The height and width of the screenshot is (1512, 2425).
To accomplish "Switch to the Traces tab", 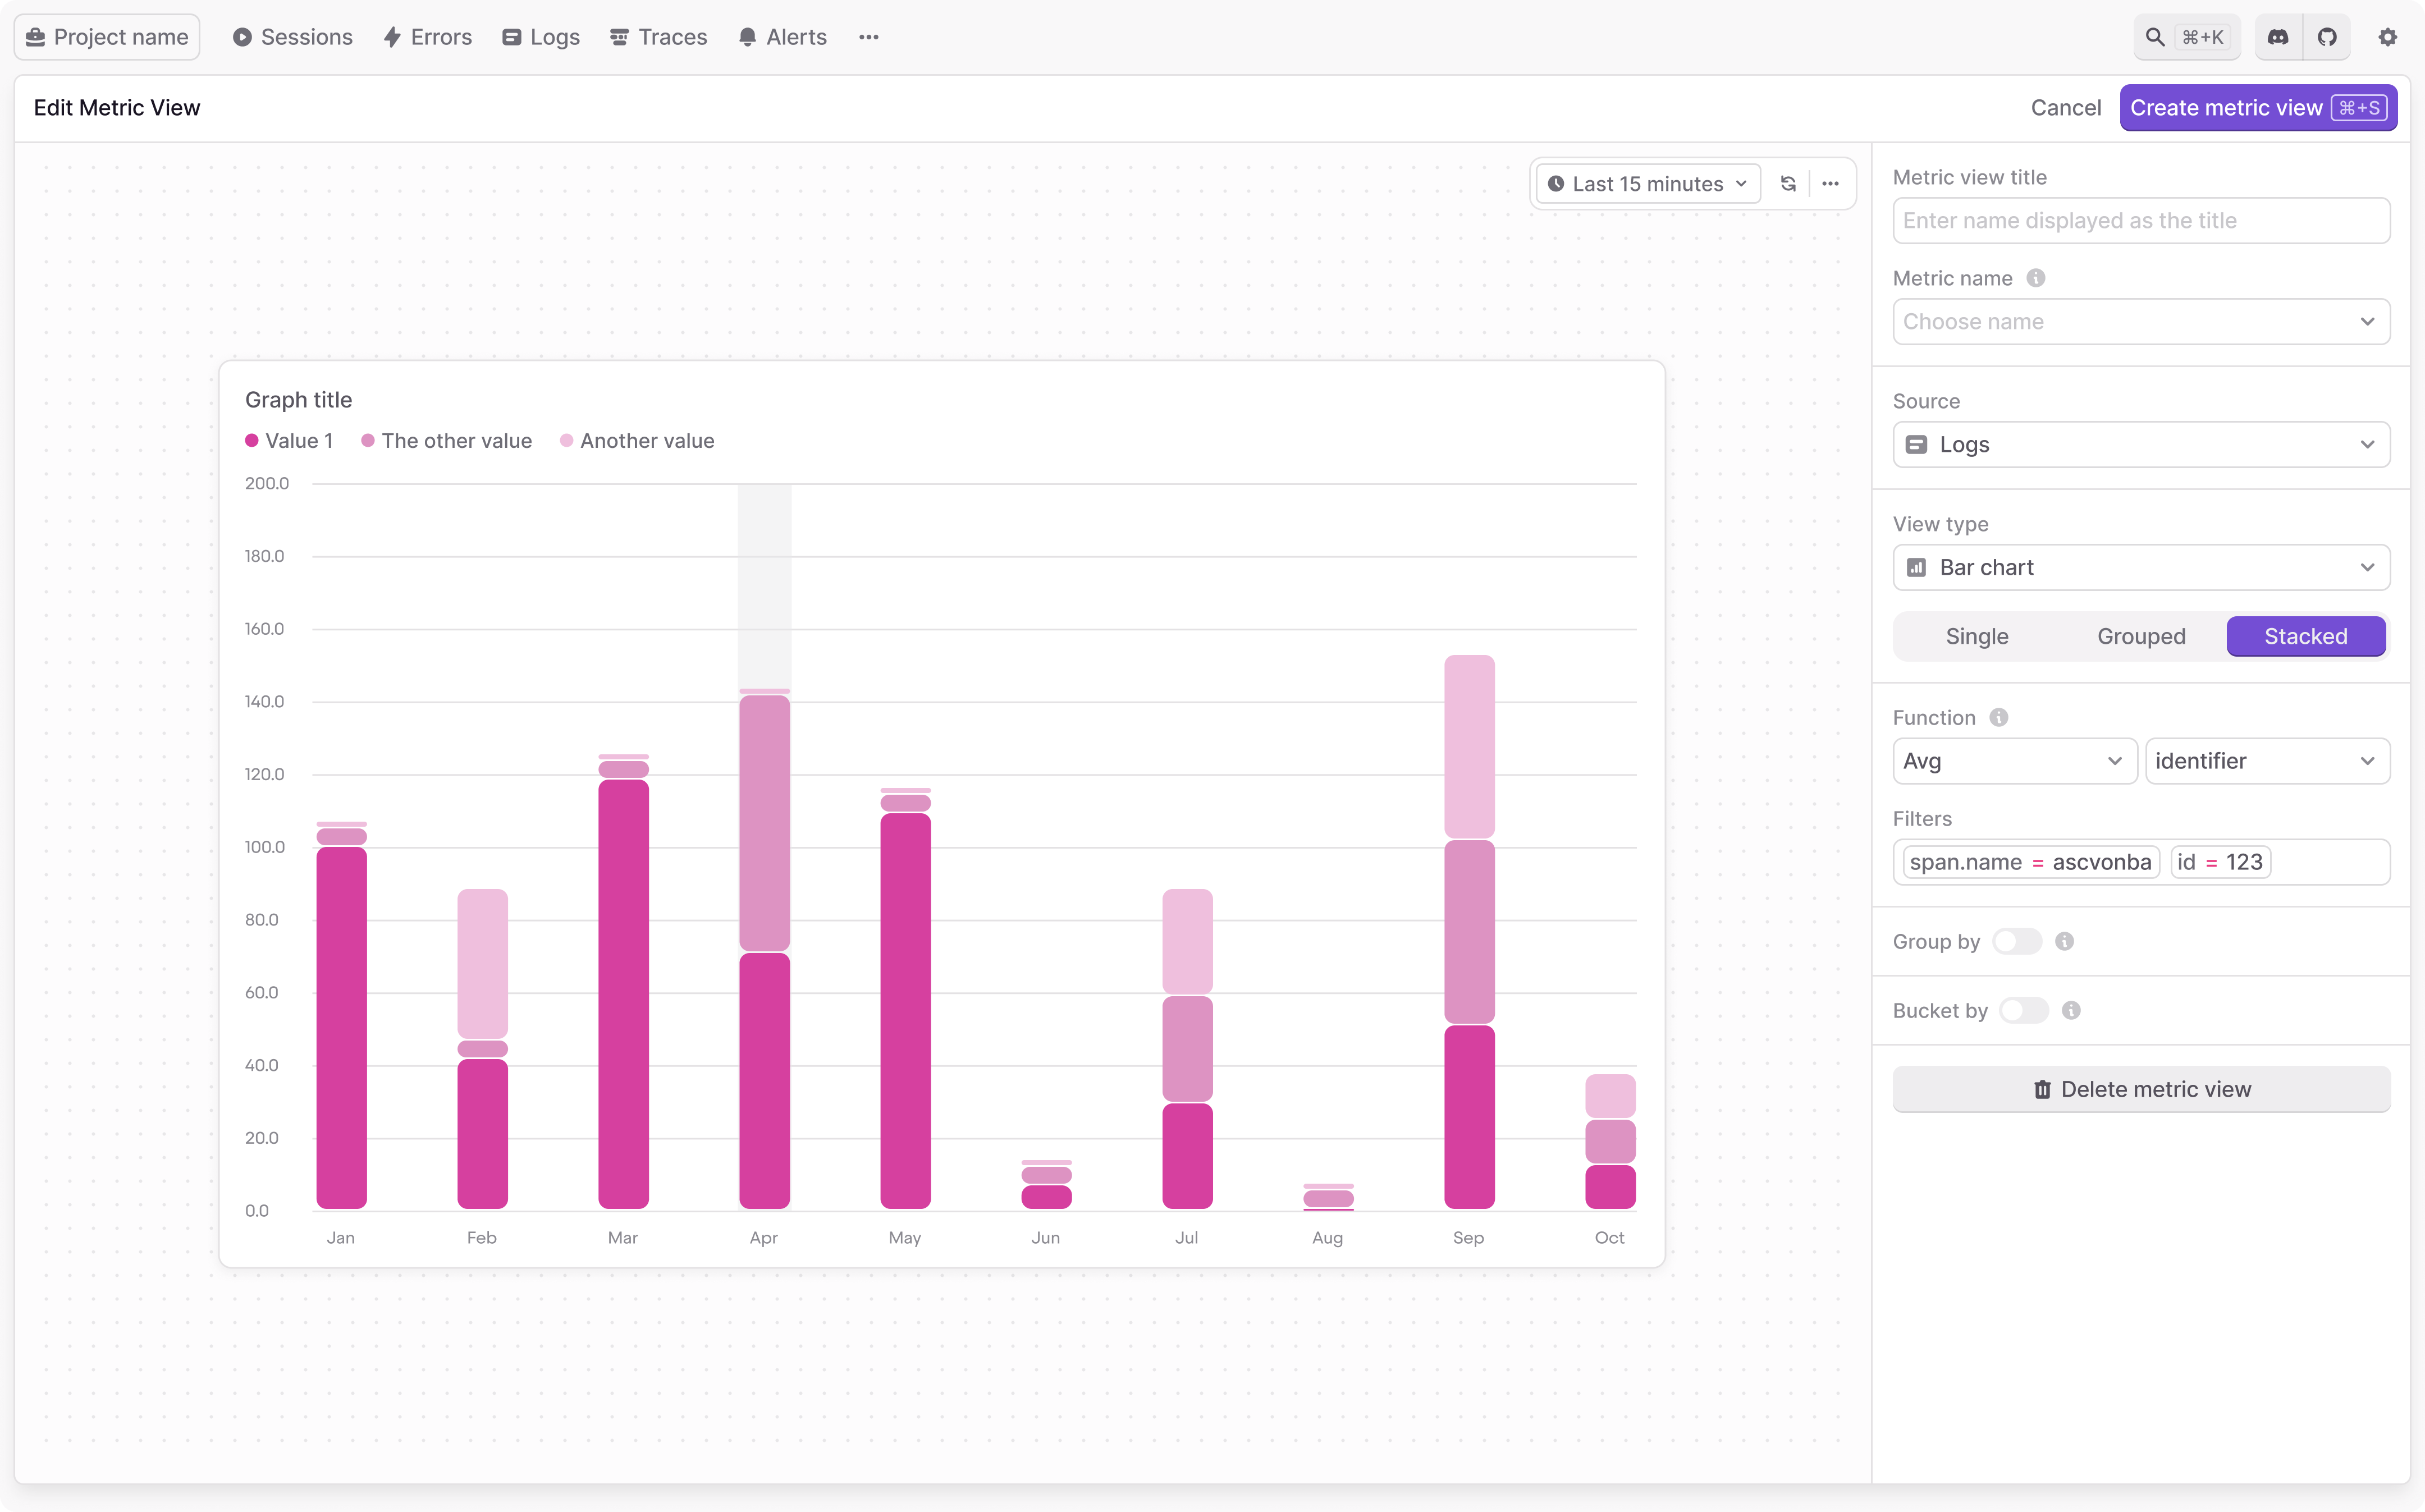I will 658,36.
